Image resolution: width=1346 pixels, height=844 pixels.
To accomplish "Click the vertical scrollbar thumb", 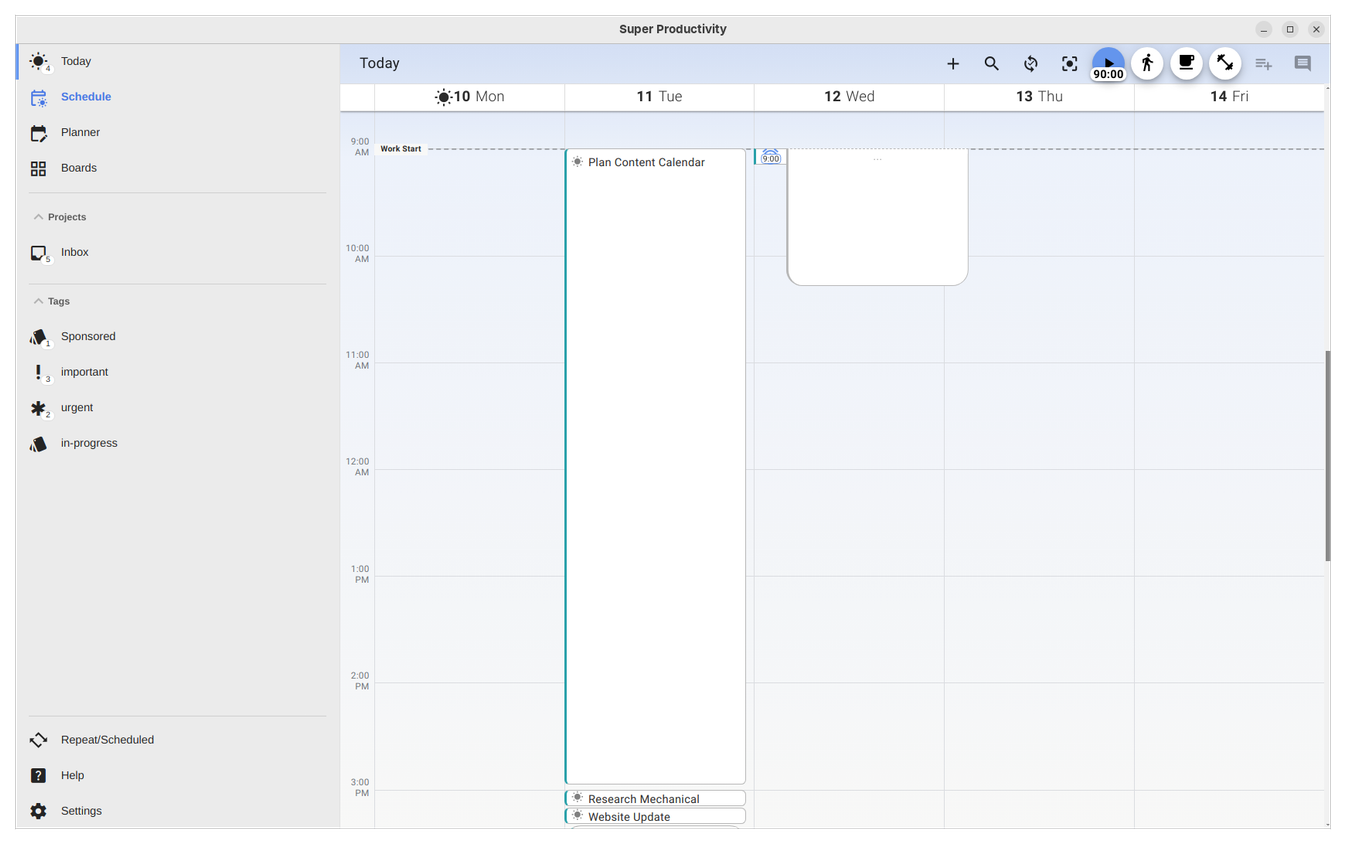I will point(1327,456).
